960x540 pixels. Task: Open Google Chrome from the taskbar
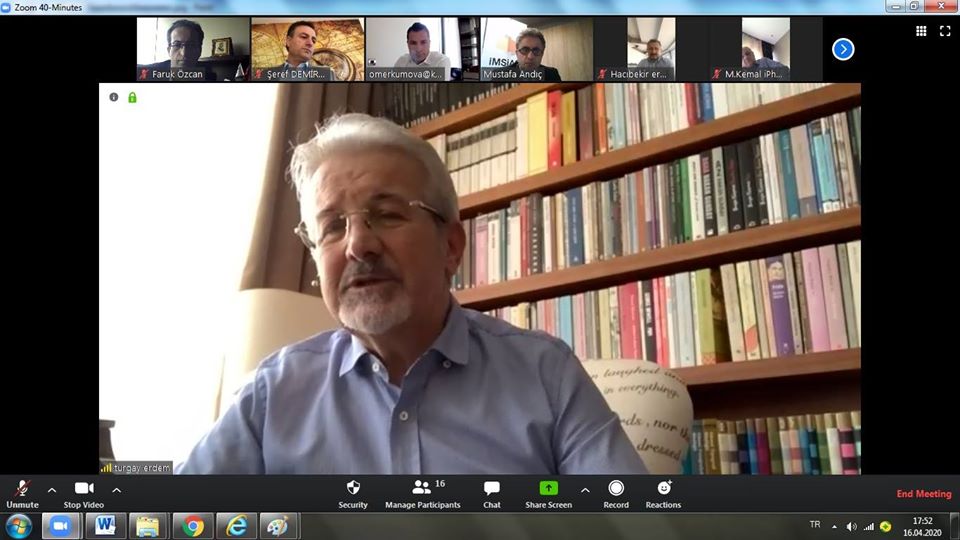pyautogui.click(x=193, y=526)
